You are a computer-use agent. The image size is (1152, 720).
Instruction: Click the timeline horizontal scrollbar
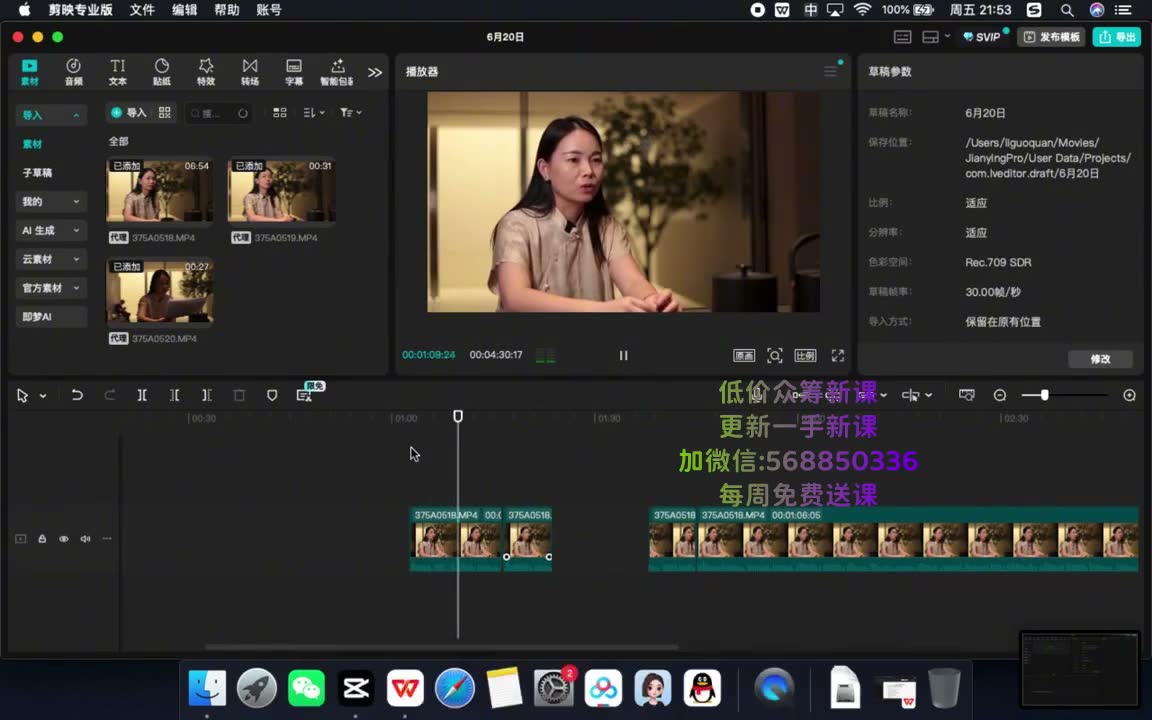tap(441, 647)
